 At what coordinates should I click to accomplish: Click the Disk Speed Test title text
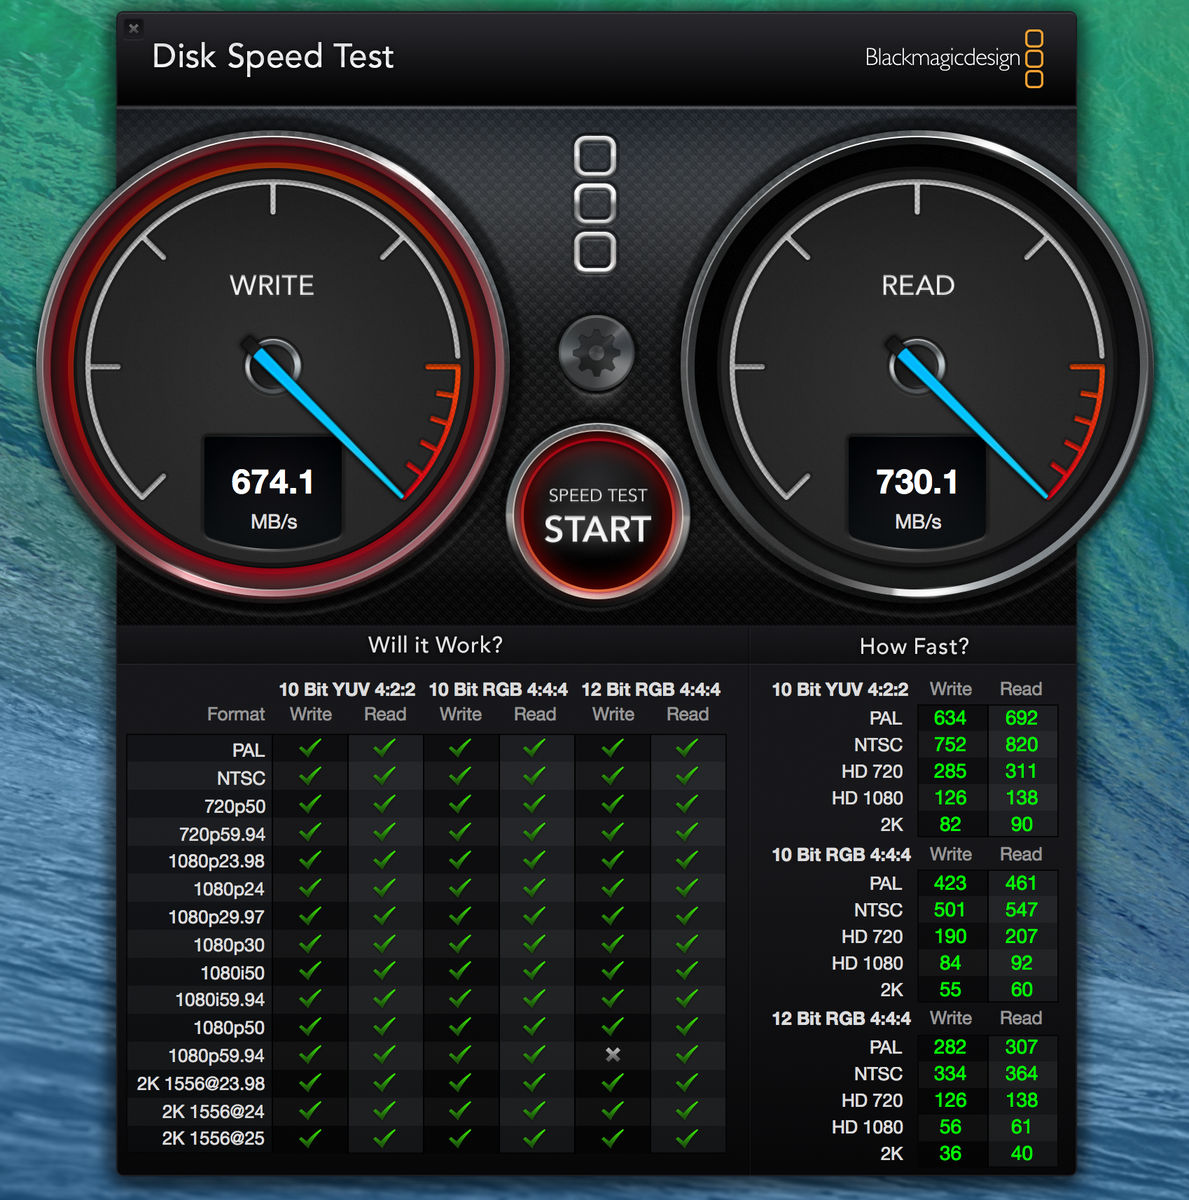(273, 57)
